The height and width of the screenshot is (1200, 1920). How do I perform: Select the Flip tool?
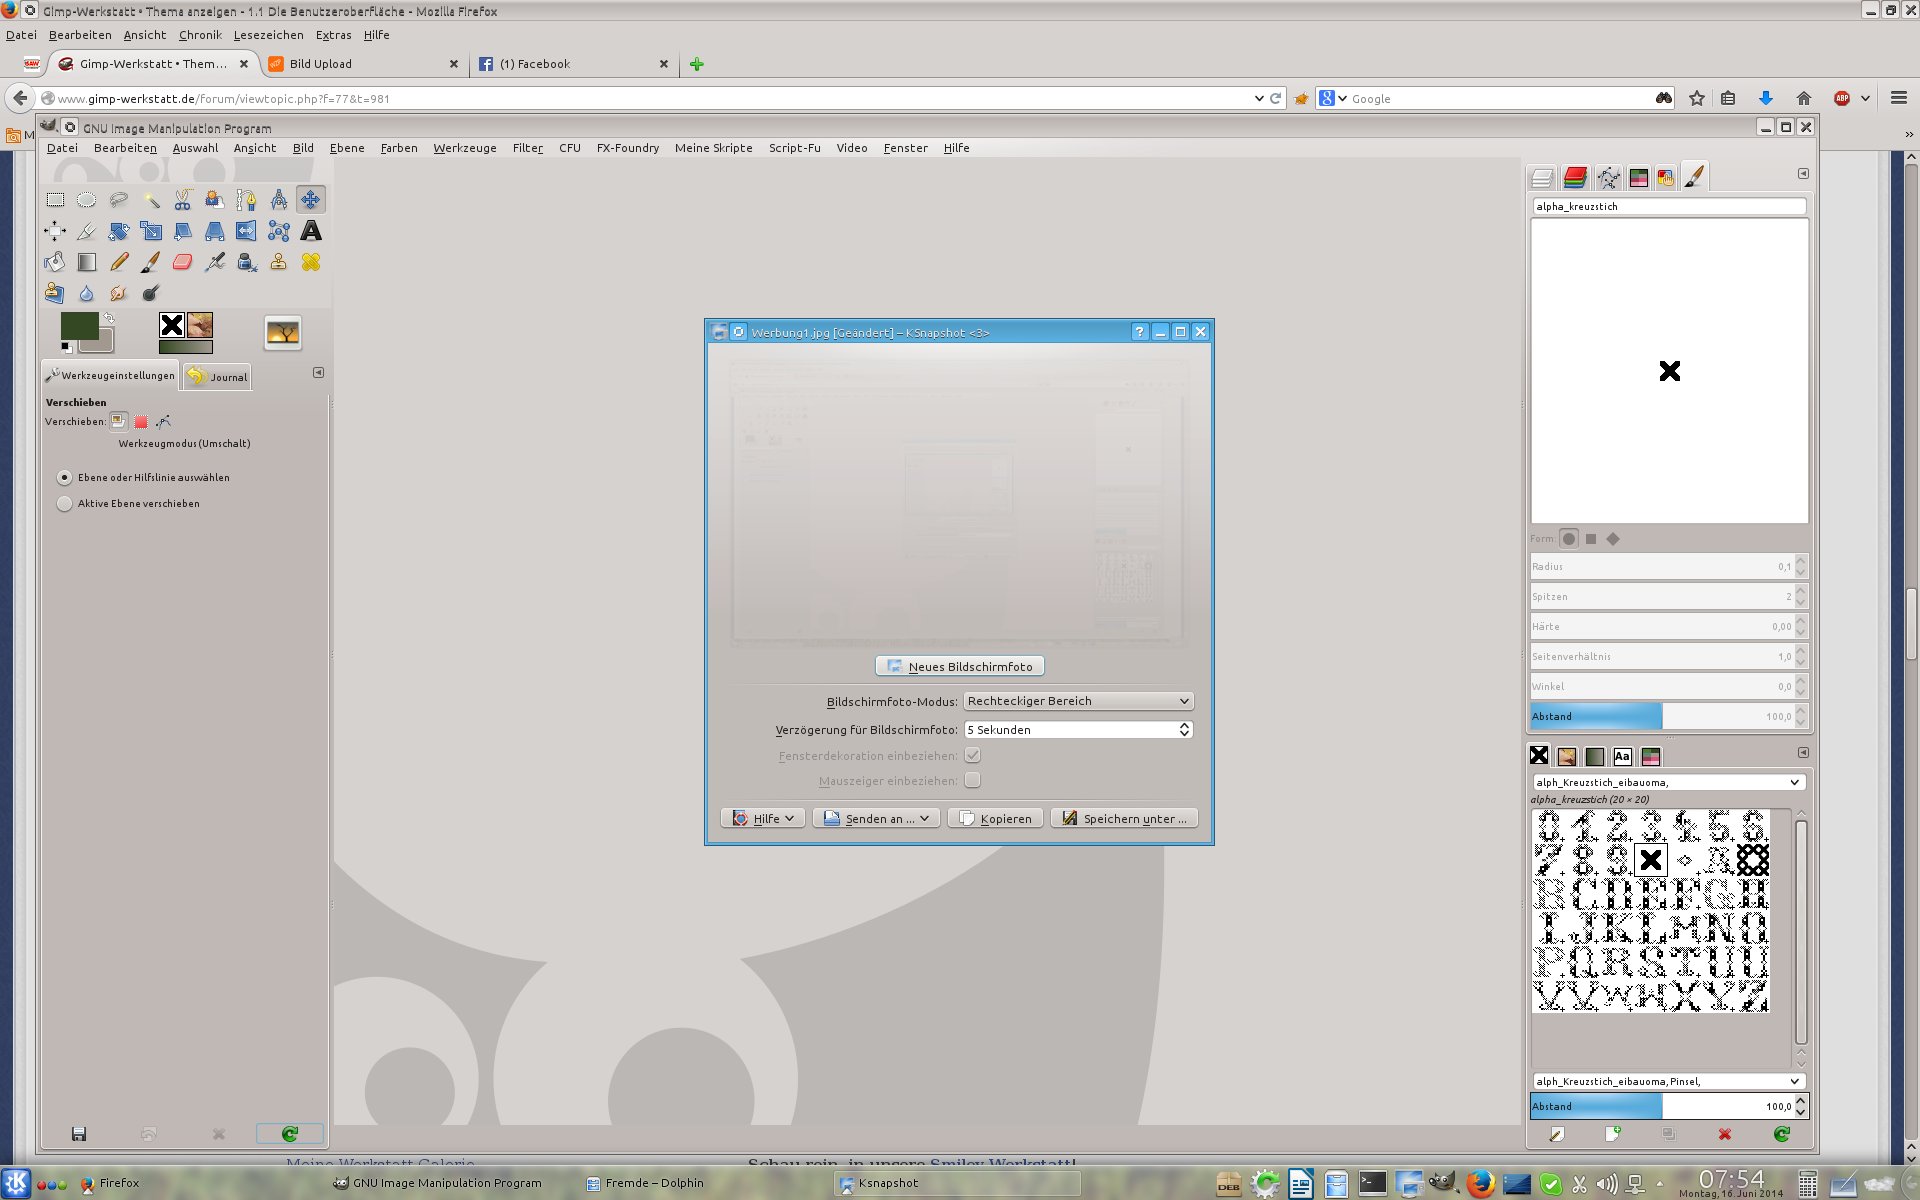(x=247, y=231)
